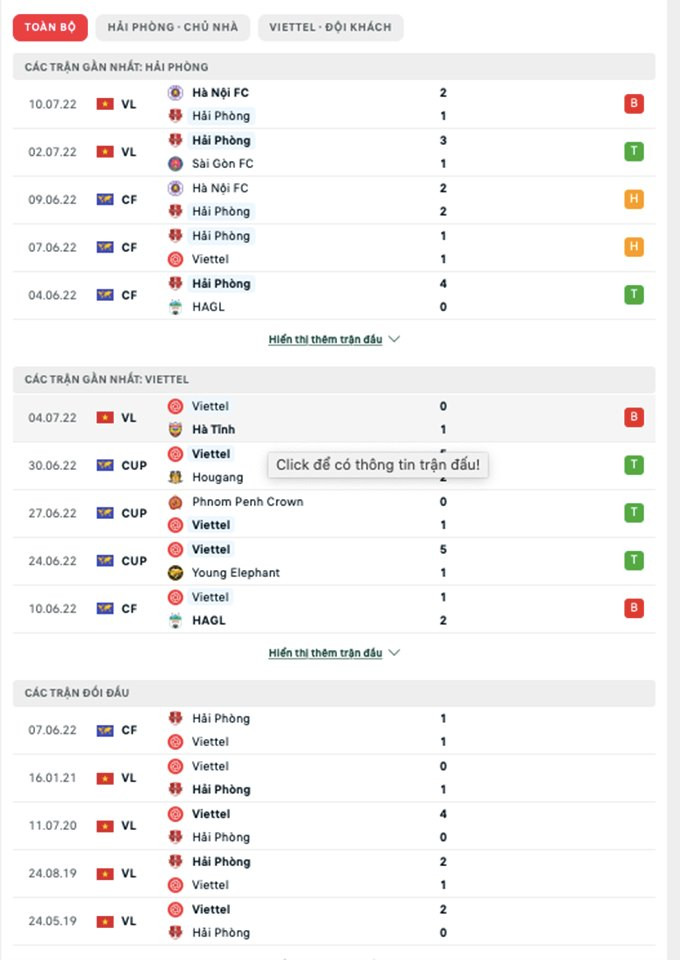Select the Toàn Bộ tab
This screenshot has width=680, height=960.
(51, 27)
